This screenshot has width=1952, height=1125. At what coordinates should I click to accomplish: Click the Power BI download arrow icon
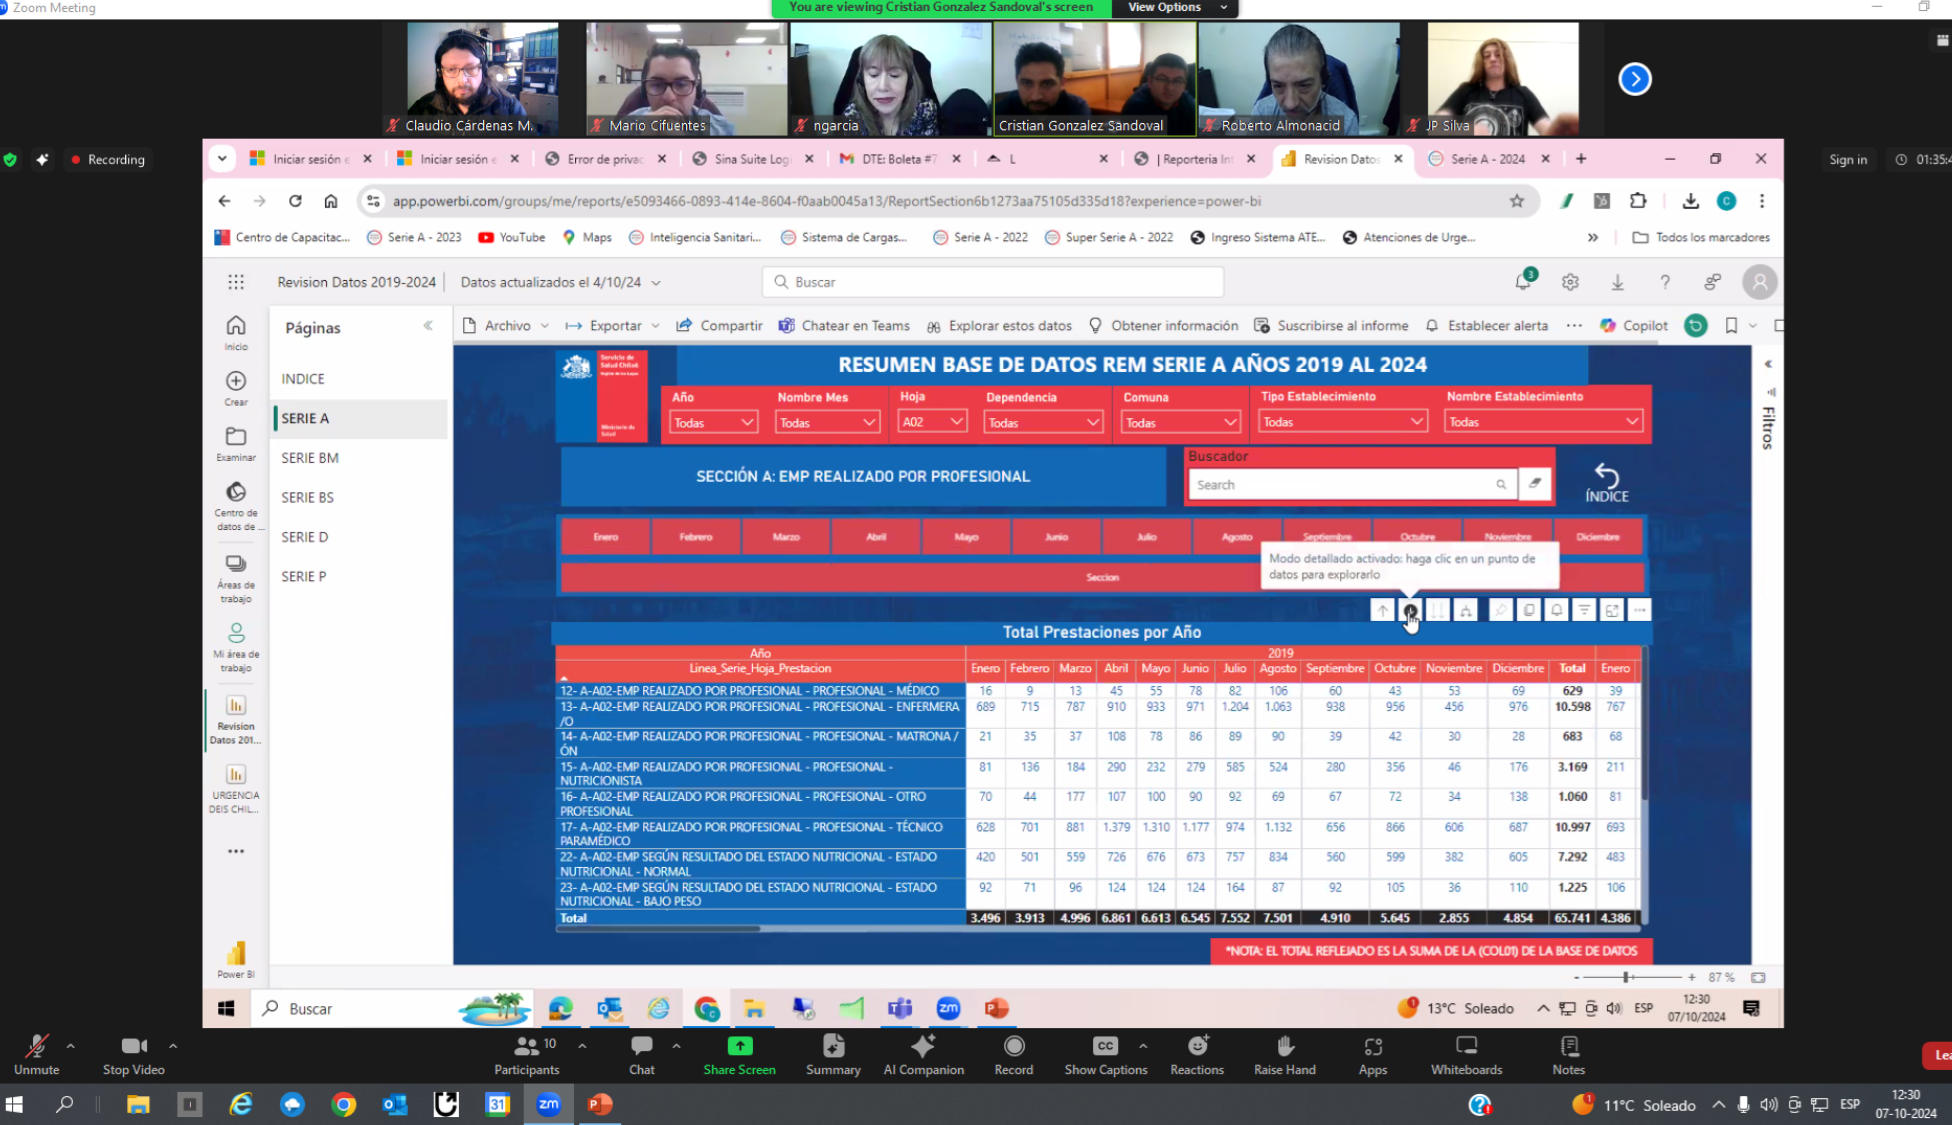pos(1617,282)
